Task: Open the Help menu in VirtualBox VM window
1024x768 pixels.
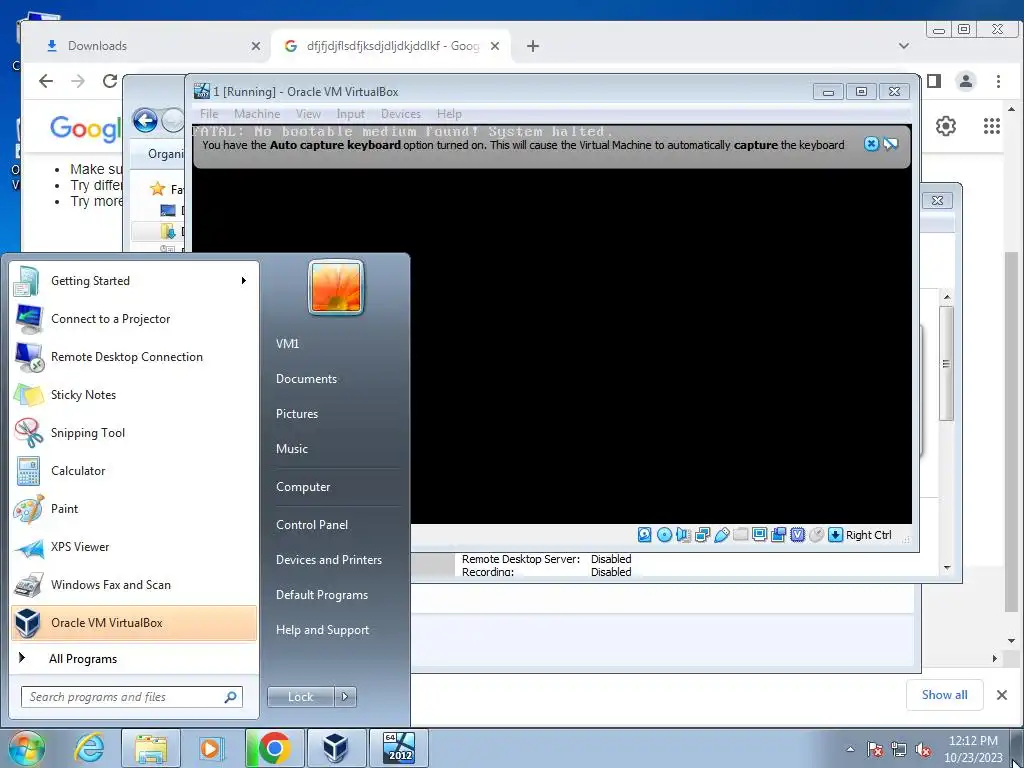Action: (449, 114)
